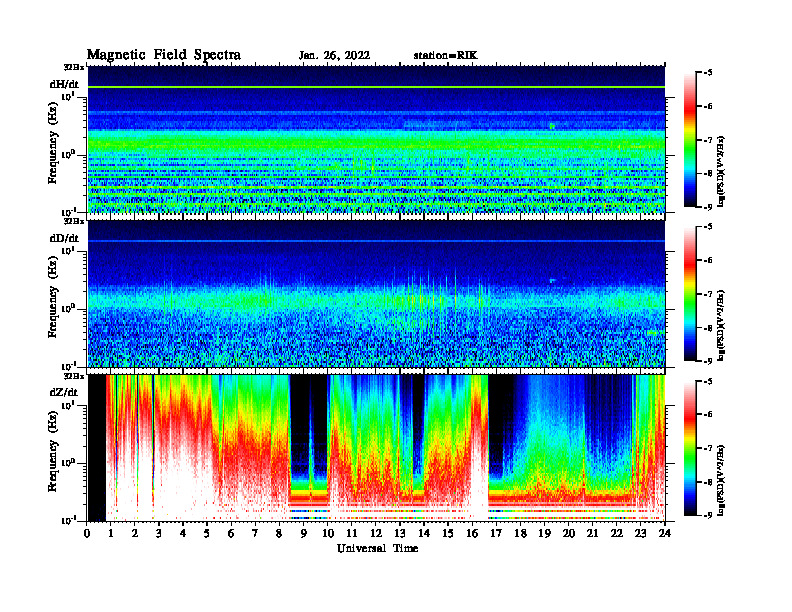Click hour "5" on the Universal Time axis
The width and height of the screenshot is (792, 612).
(x=207, y=534)
